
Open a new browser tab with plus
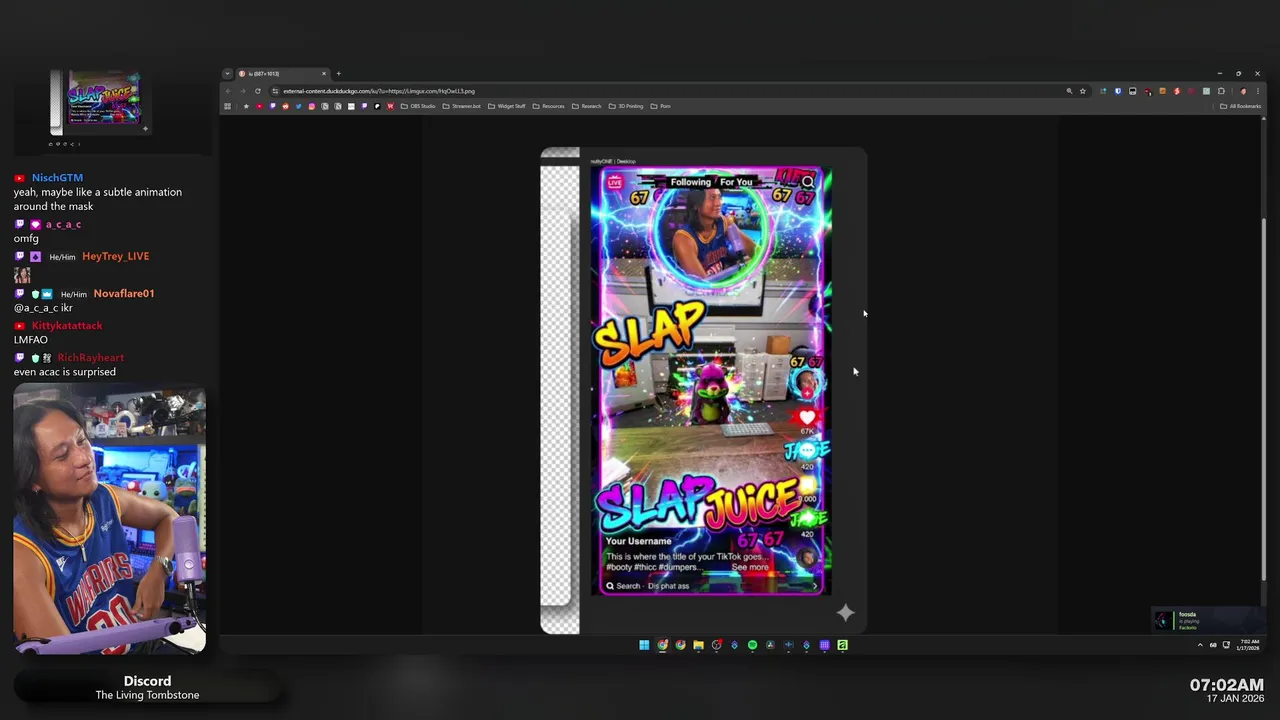click(338, 73)
